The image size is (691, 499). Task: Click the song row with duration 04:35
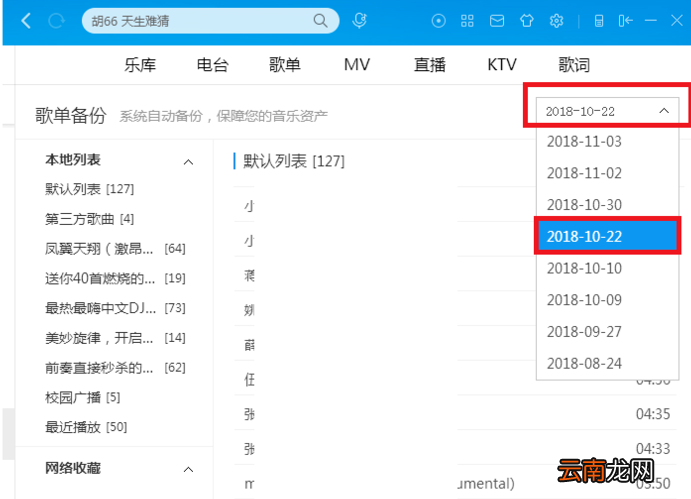tap(455, 414)
